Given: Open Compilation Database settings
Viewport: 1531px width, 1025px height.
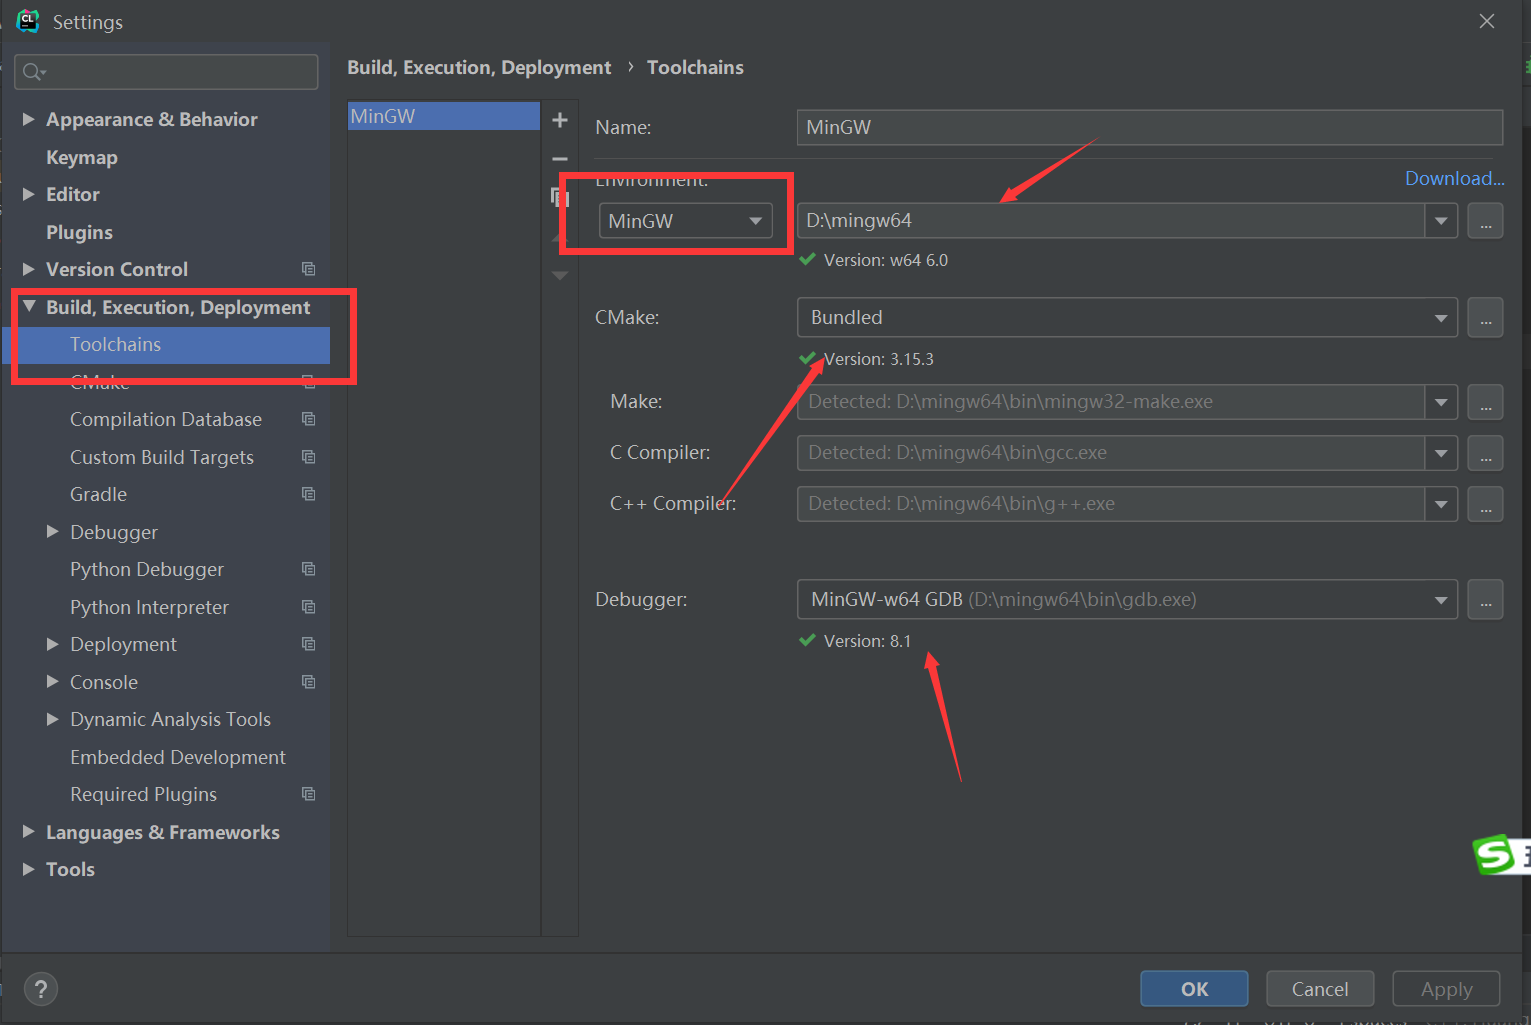Looking at the screenshot, I should coord(166,419).
